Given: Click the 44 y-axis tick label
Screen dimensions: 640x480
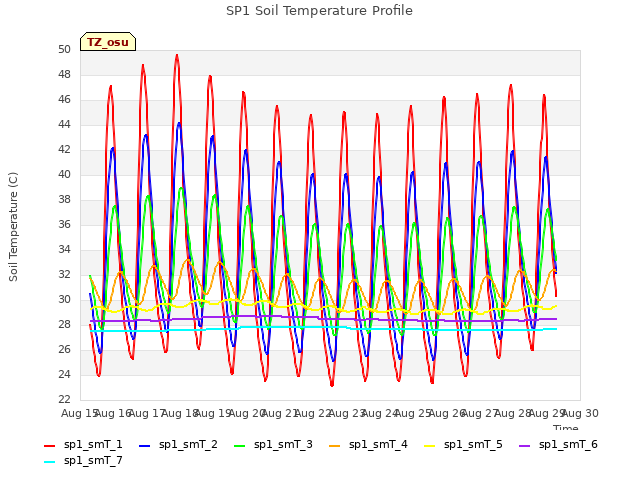Looking at the screenshot, I should pos(64,124).
